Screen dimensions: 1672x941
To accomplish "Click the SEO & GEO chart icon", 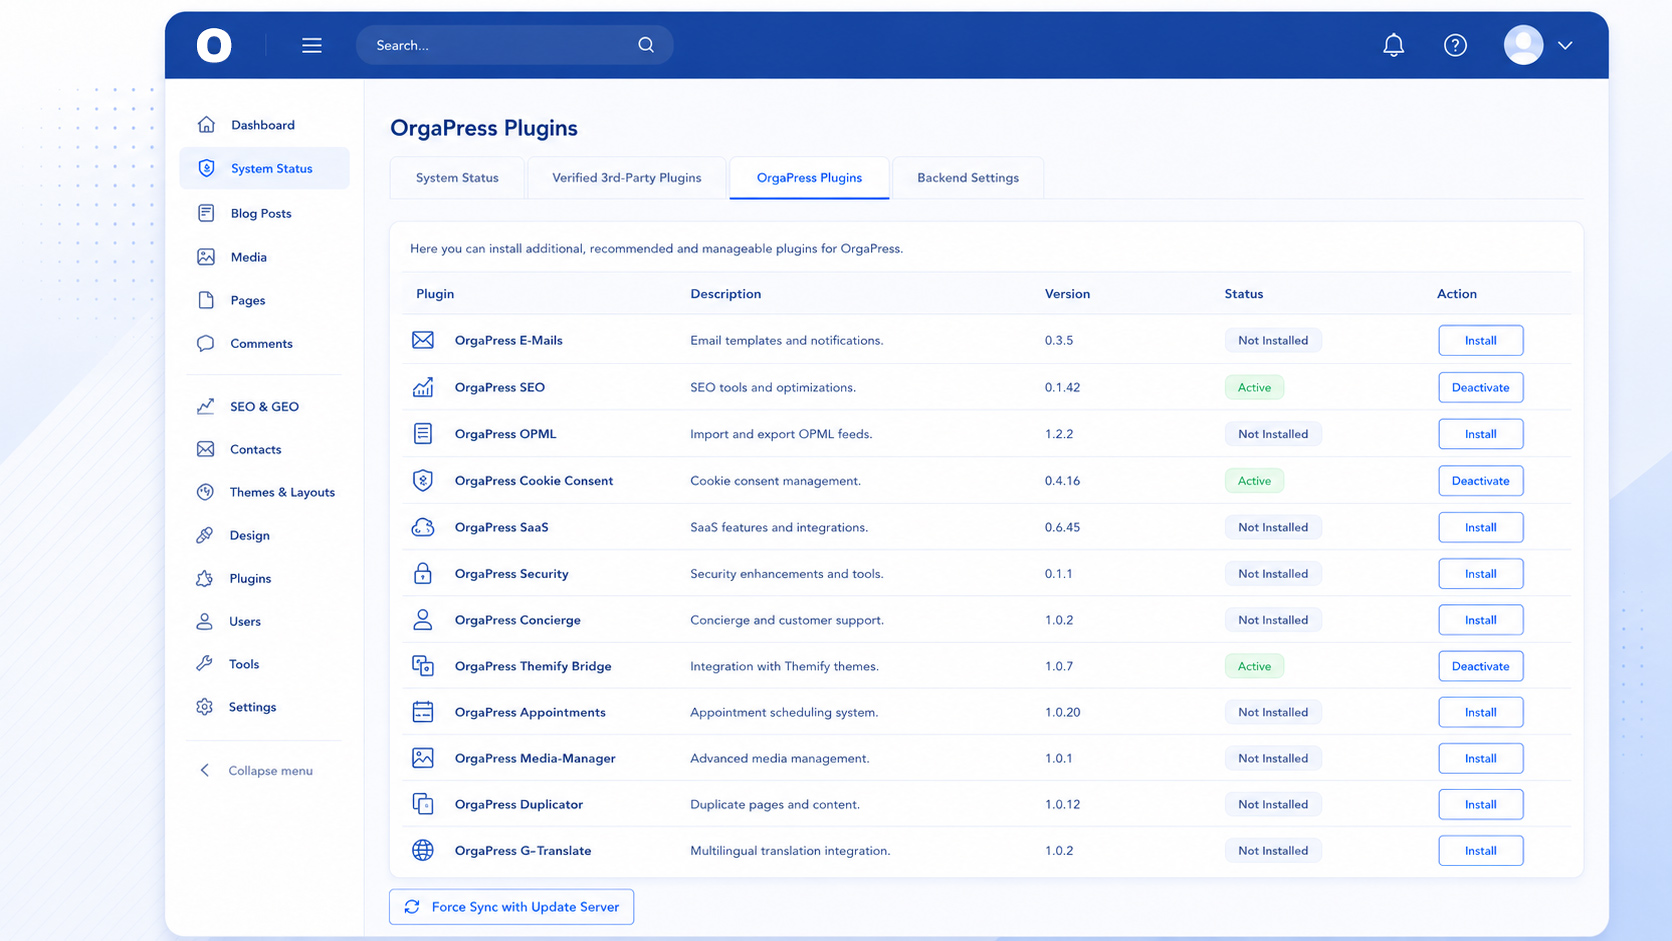I will pos(206,406).
